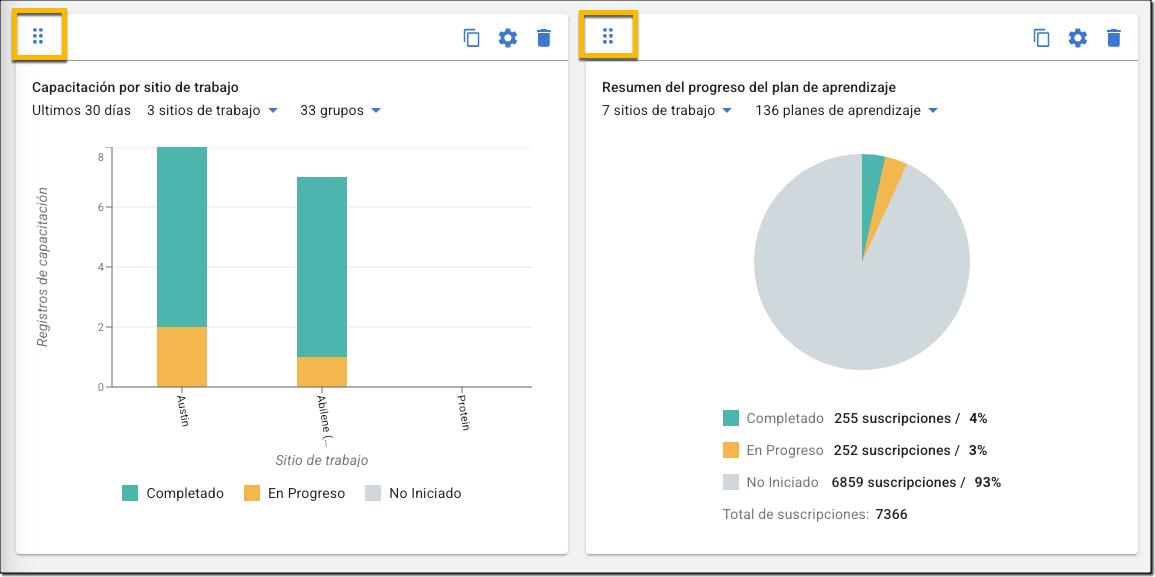Viewport: 1155px width, 577px height.
Task: Open the 136 planes de aprendizaje dropdown
Action: coord(847,111)
